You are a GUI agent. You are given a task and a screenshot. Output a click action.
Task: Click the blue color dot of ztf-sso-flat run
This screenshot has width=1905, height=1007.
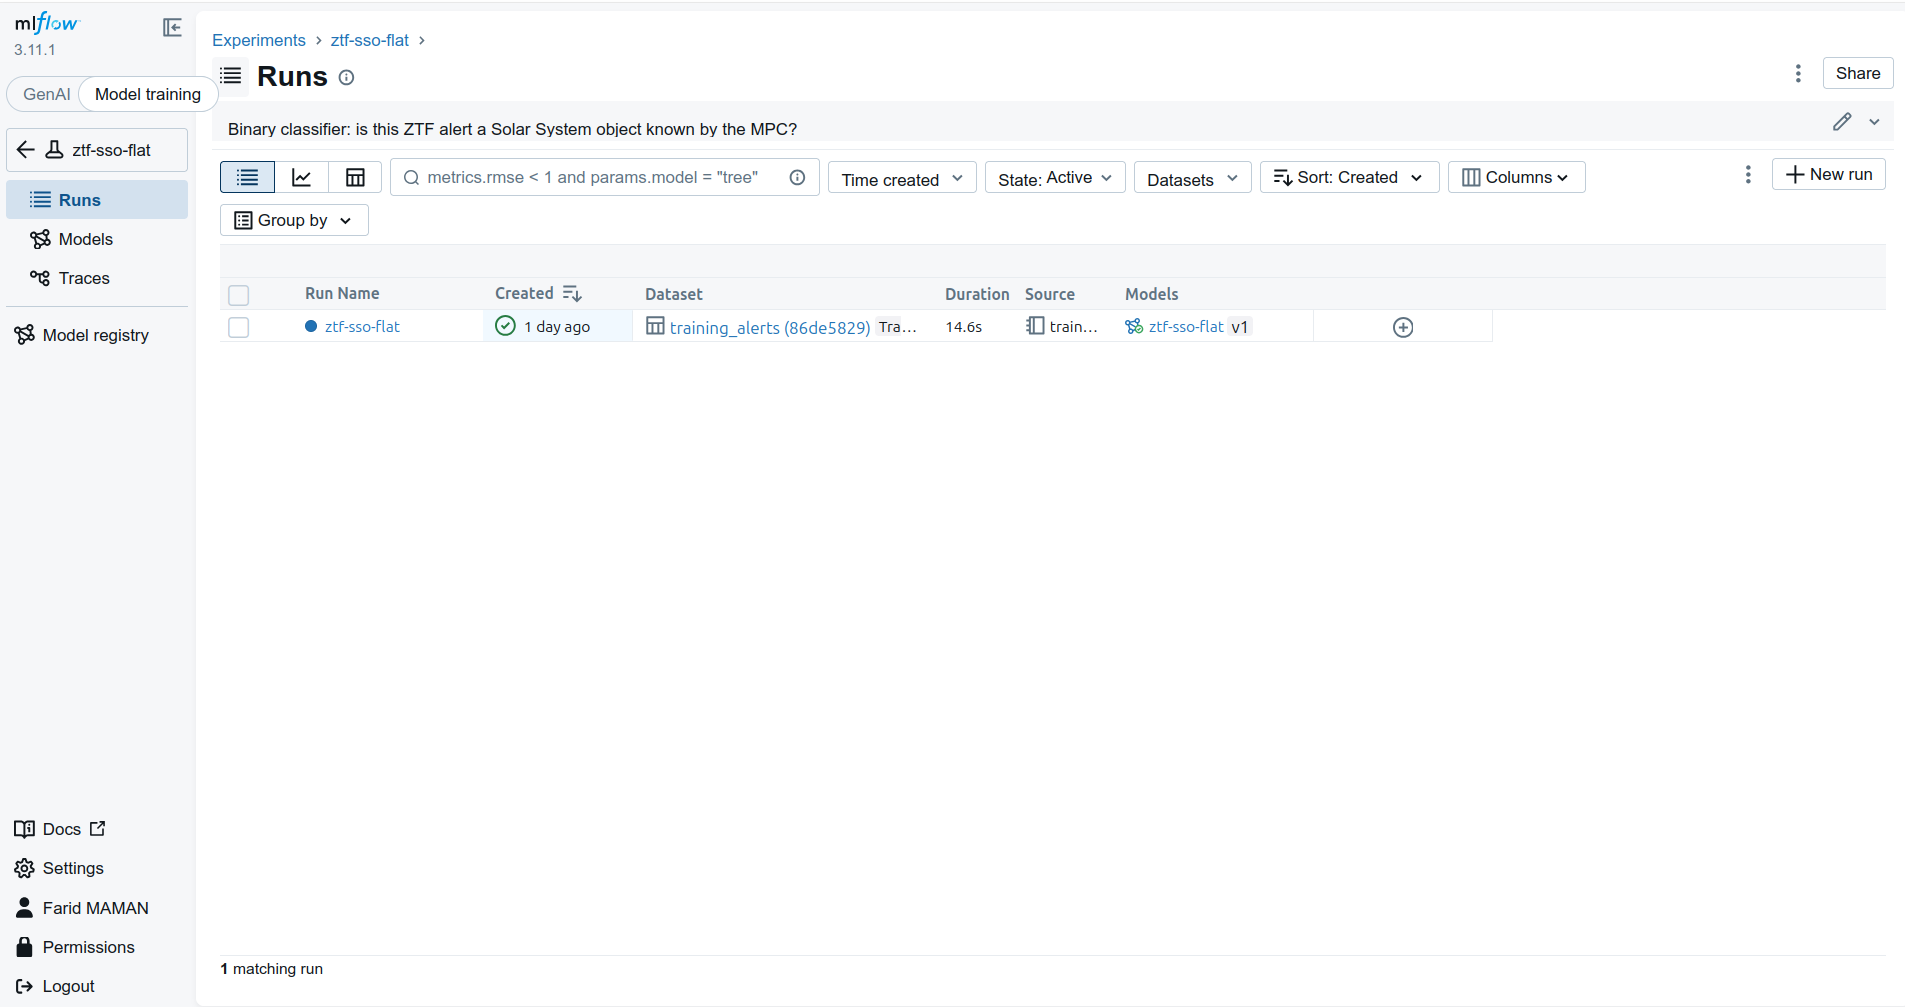[x=311, y=326]
